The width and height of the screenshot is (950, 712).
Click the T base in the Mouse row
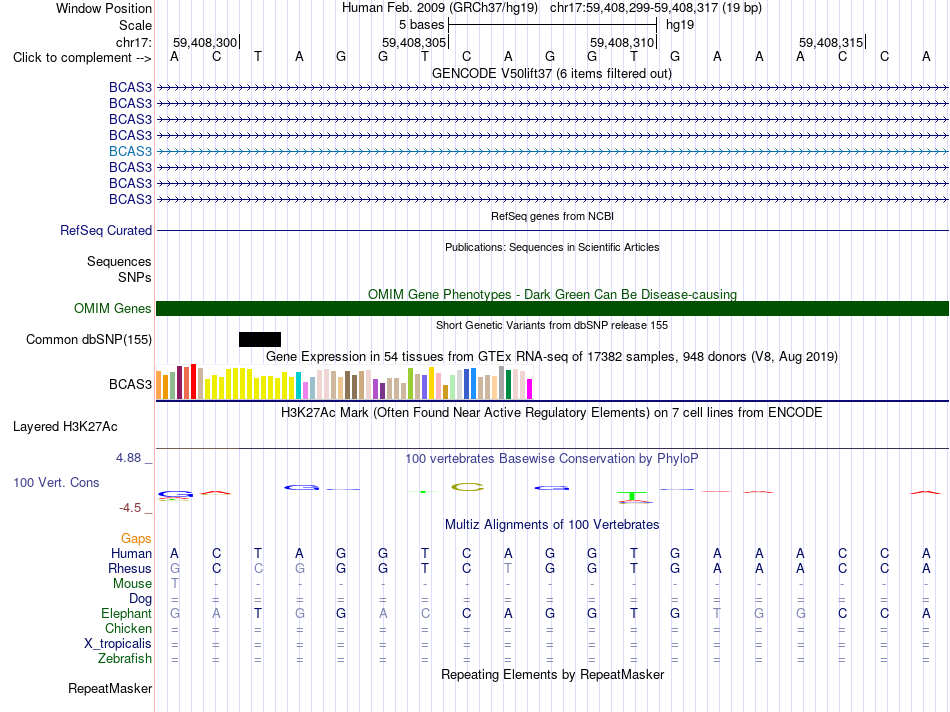coord(174,584)
